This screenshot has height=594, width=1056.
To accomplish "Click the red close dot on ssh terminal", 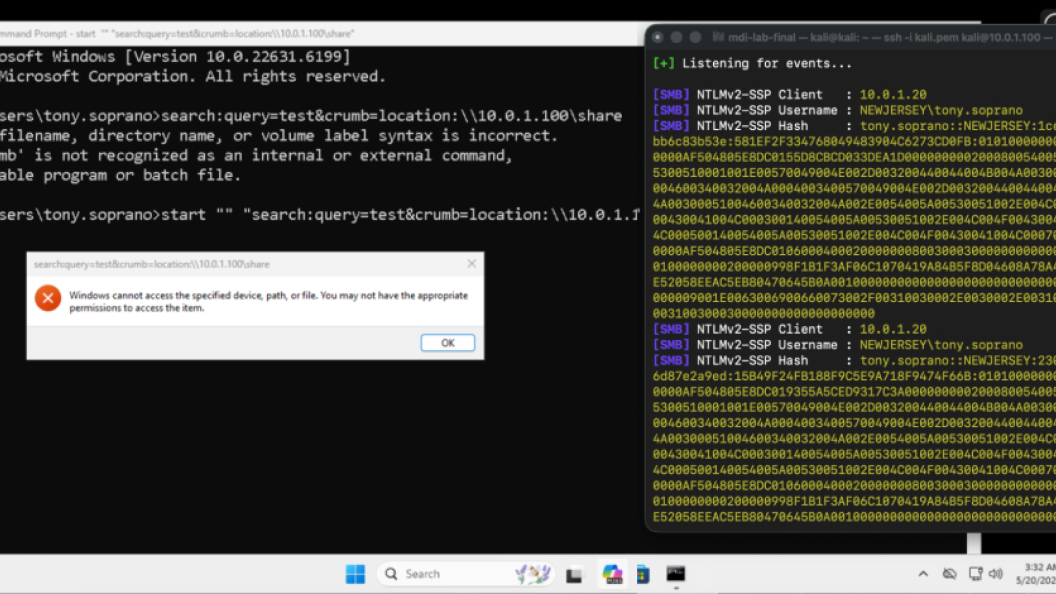I will click(x=658, y=38).
